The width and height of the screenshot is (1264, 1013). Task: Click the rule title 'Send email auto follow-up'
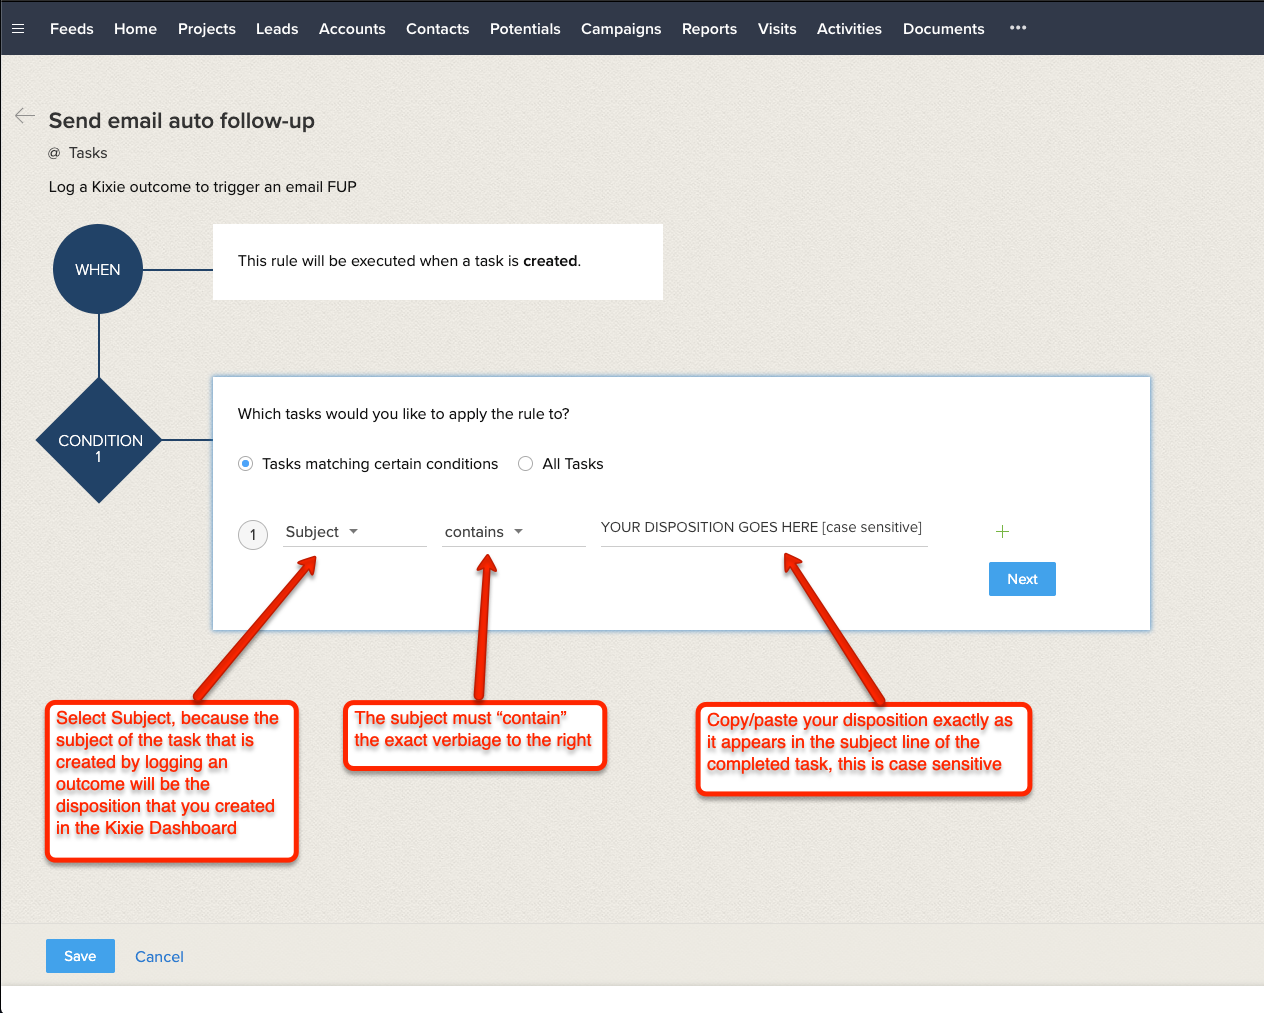[x=182, y=121]
